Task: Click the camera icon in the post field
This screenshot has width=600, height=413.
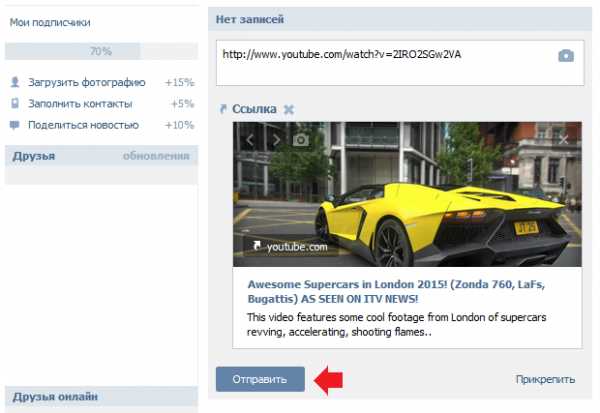Action: pyautogui.click(x=566, y=56)
